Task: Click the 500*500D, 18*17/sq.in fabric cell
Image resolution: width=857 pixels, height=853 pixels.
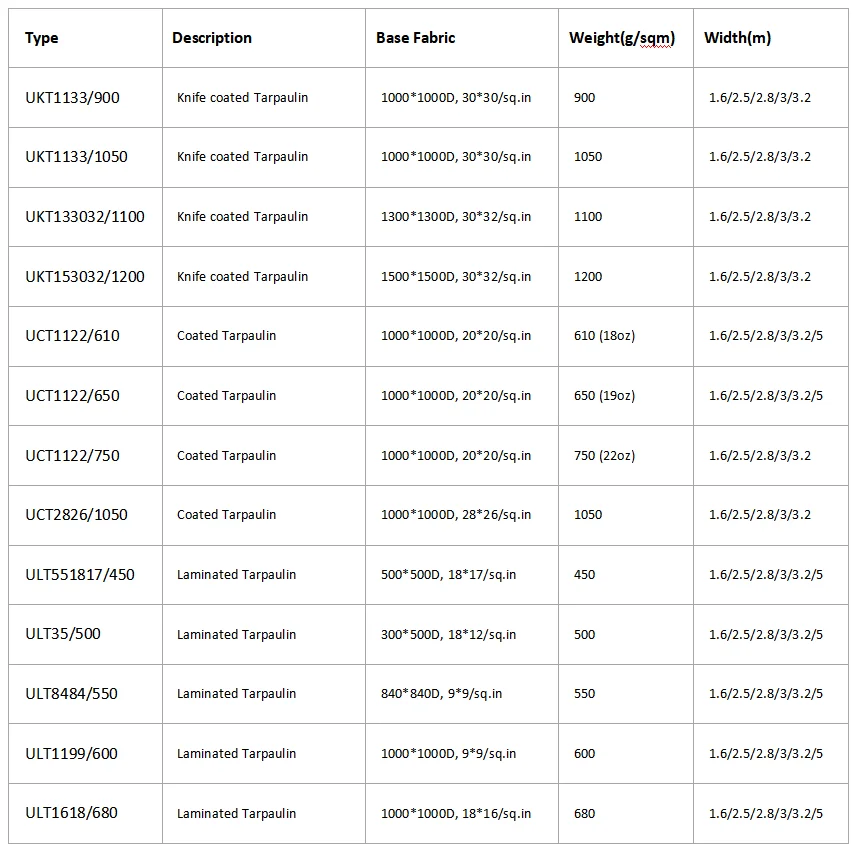Action: tap(448, 575)
